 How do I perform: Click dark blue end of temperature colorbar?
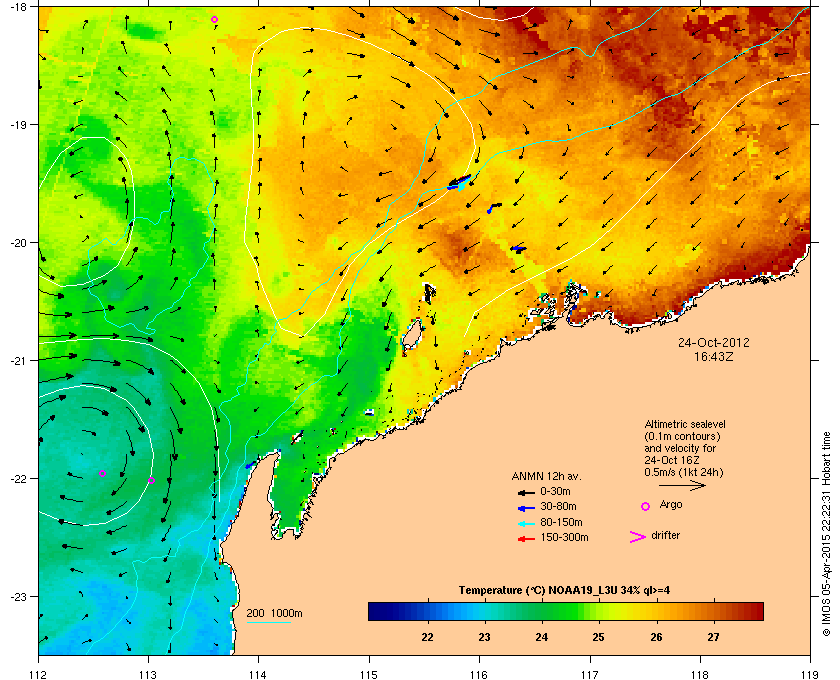(375, 611)
